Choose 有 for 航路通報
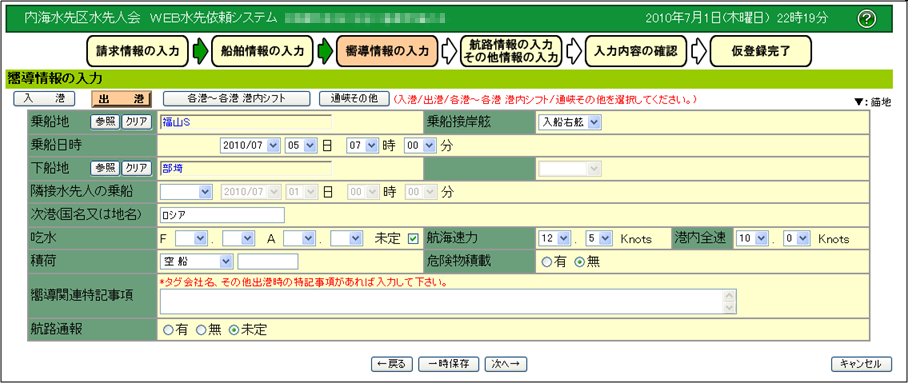908x383 pixels. 168,330
